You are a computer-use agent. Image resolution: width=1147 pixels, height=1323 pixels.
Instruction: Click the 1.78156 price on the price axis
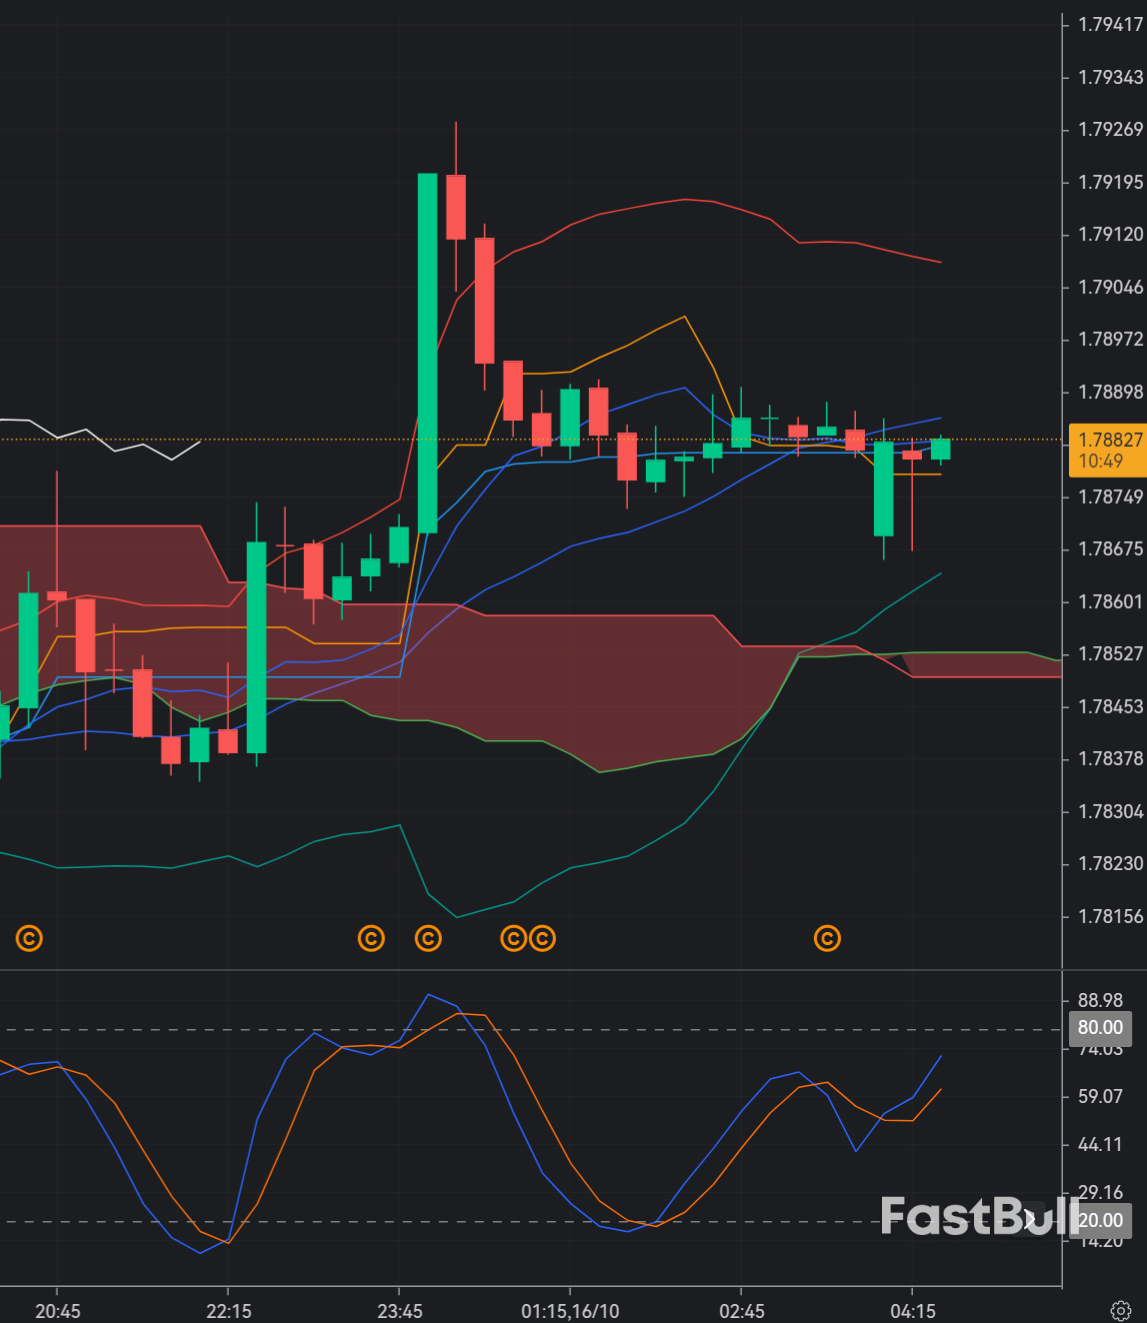tap(1110, 916)
